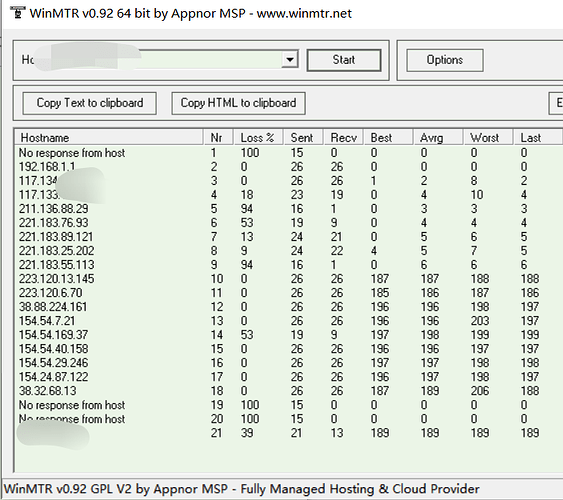Viewport: 563px width, 500px height.
Task: Click the Nr column header
Action: click(219, 137)
